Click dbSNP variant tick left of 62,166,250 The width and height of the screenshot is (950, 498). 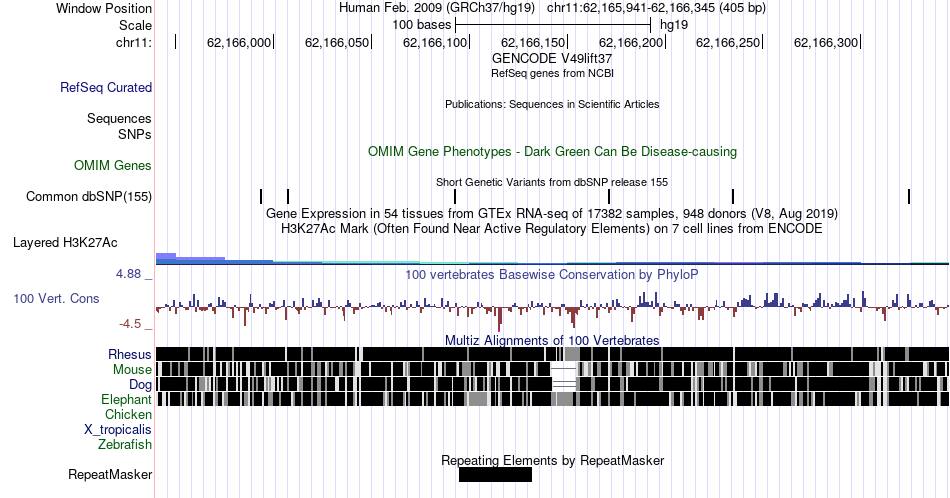733,196
